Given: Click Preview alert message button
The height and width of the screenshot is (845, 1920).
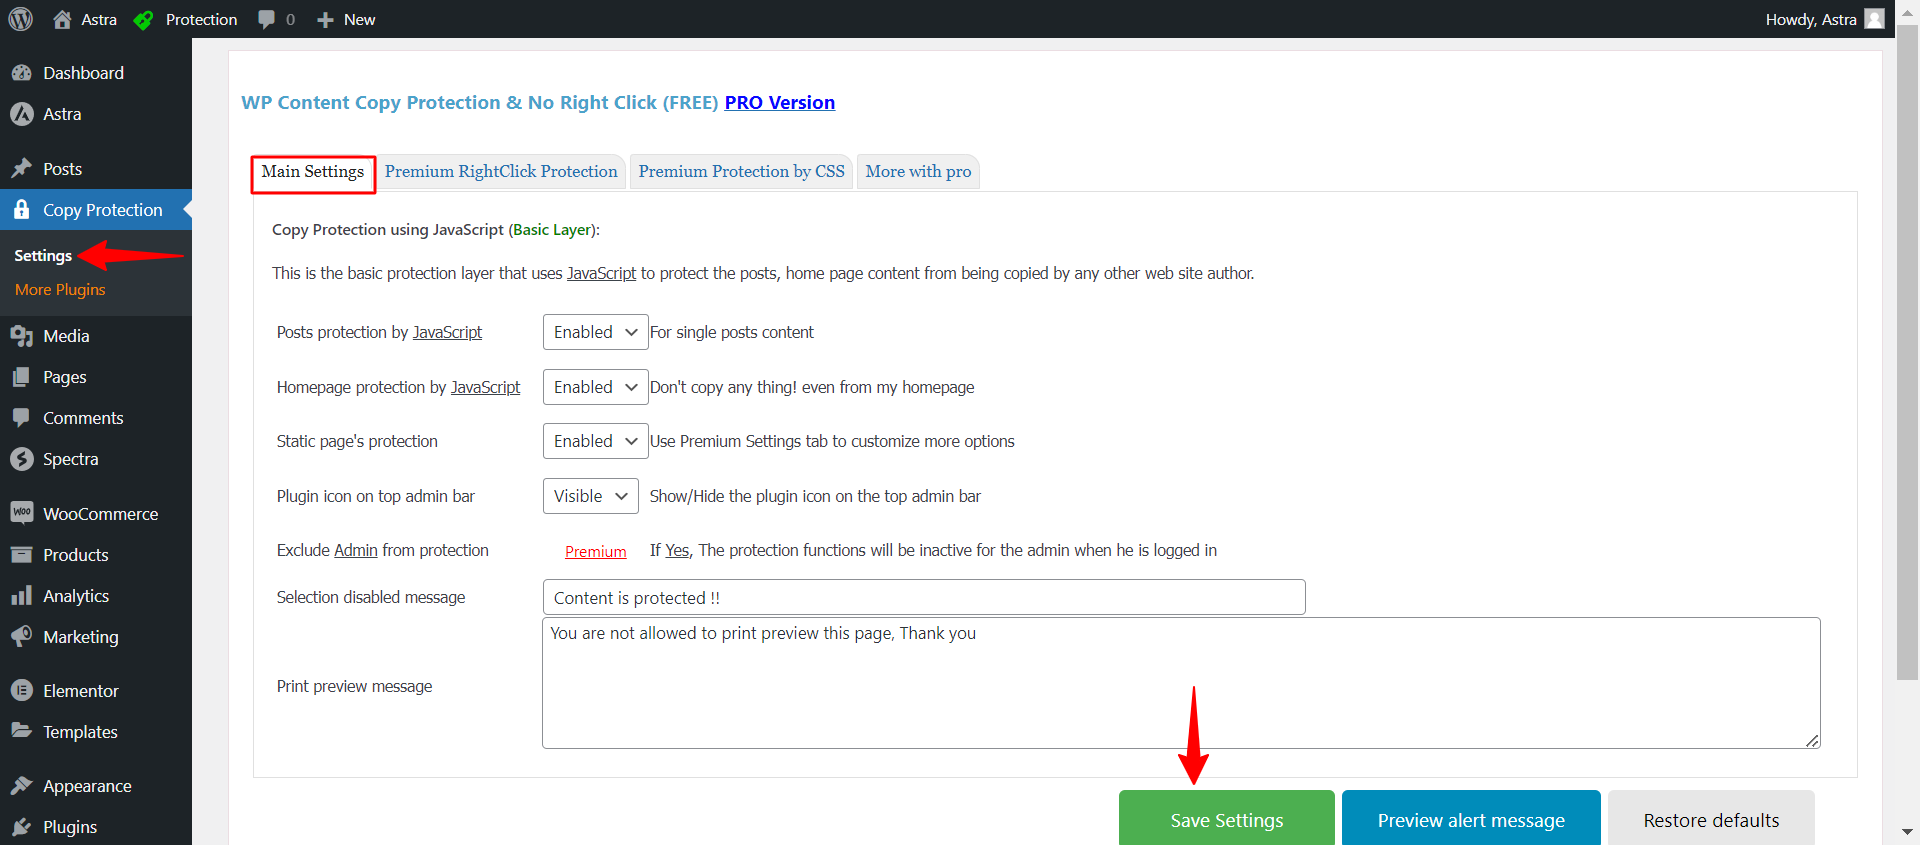Looking at the screenshot, I should tap(1471, 819).
